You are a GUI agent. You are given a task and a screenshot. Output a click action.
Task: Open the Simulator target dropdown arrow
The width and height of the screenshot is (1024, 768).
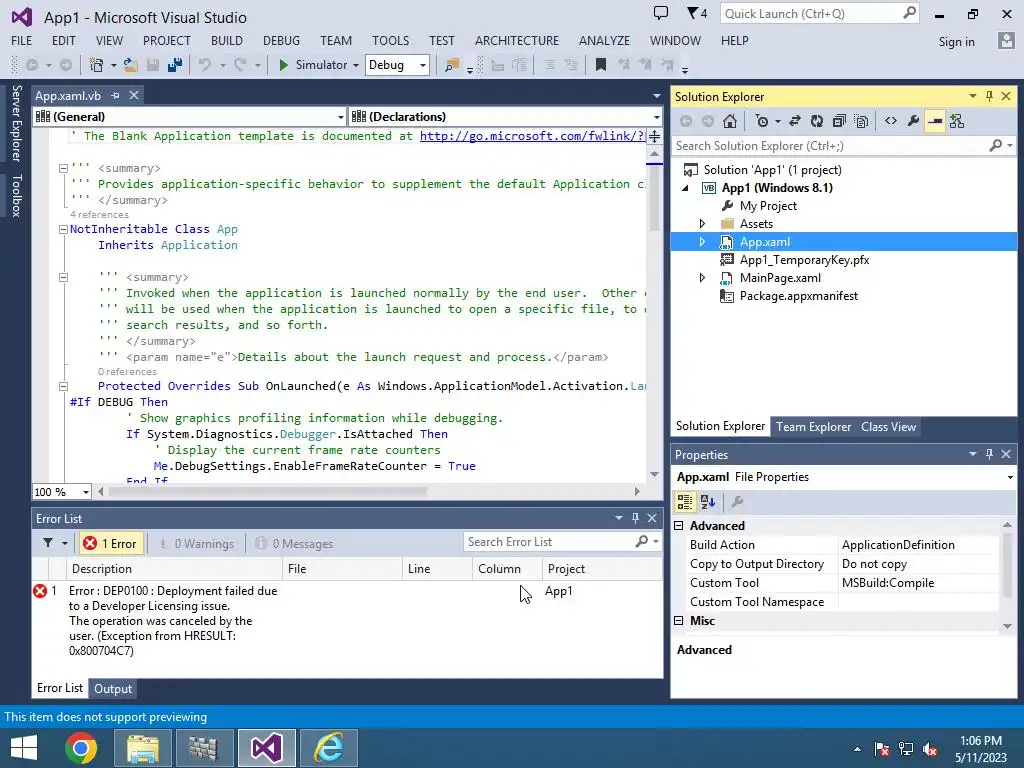click(x=356, y=65)
